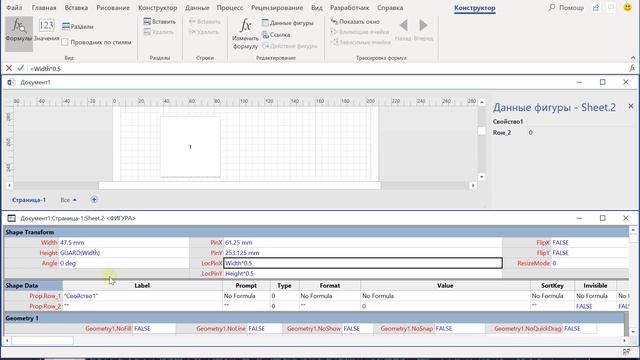
Task: Click the Row_2 value in shape data panel
Action: coord(530,133)
